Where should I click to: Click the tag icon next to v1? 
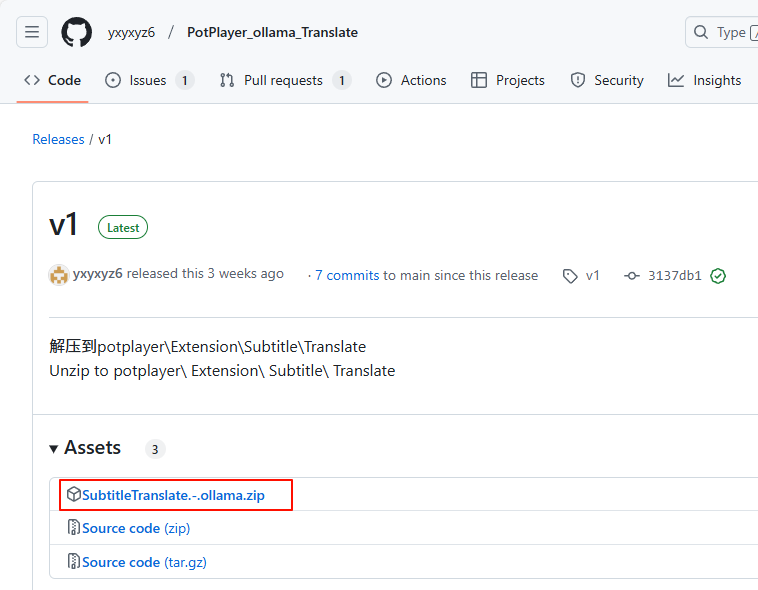[x=570, y=276]
